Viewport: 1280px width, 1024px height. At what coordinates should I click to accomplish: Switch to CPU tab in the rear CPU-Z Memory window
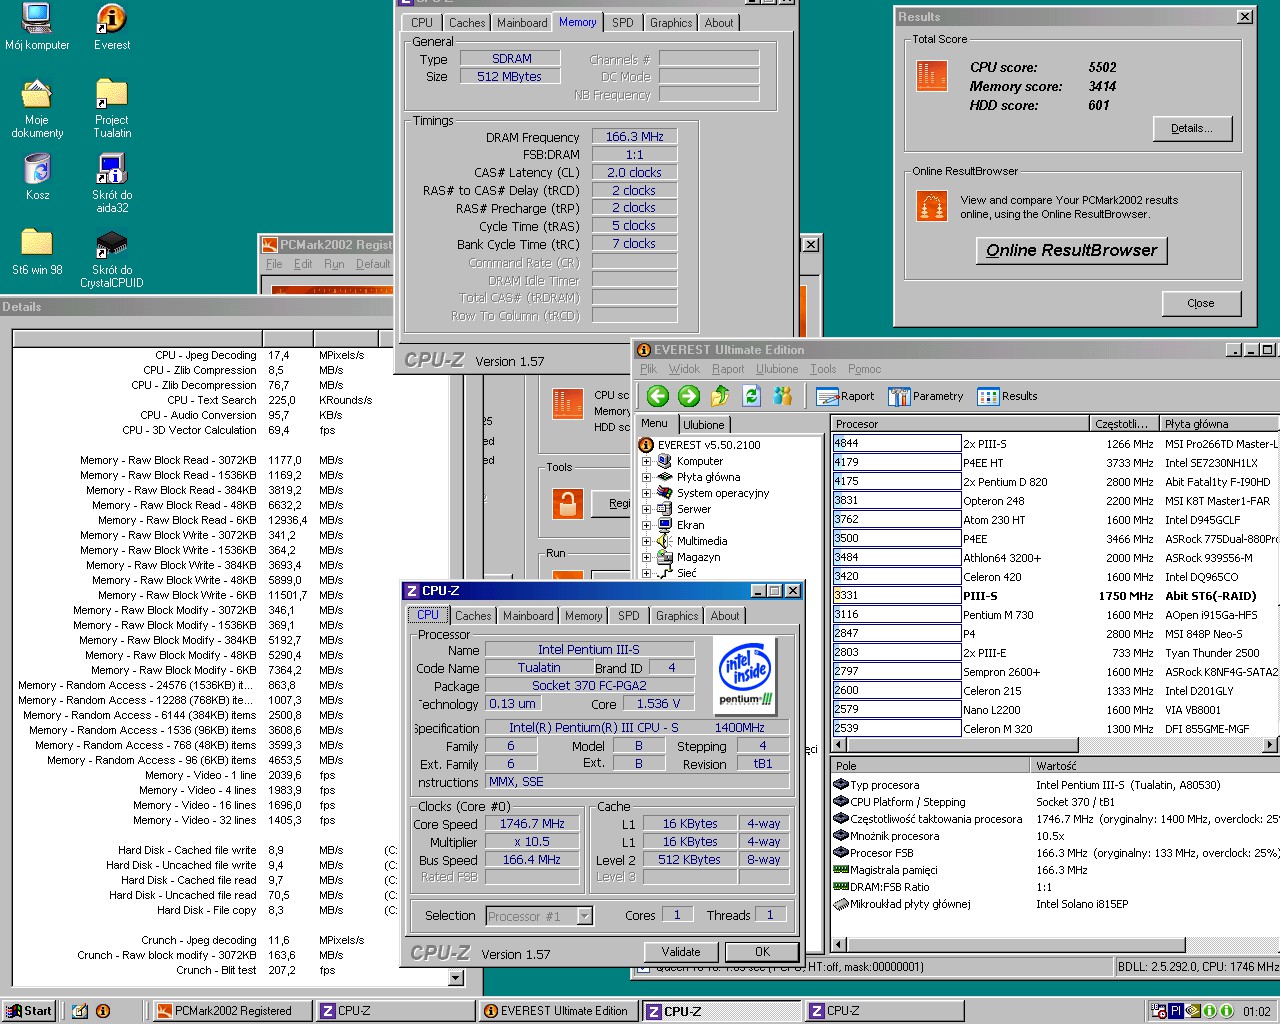[422, 23]
